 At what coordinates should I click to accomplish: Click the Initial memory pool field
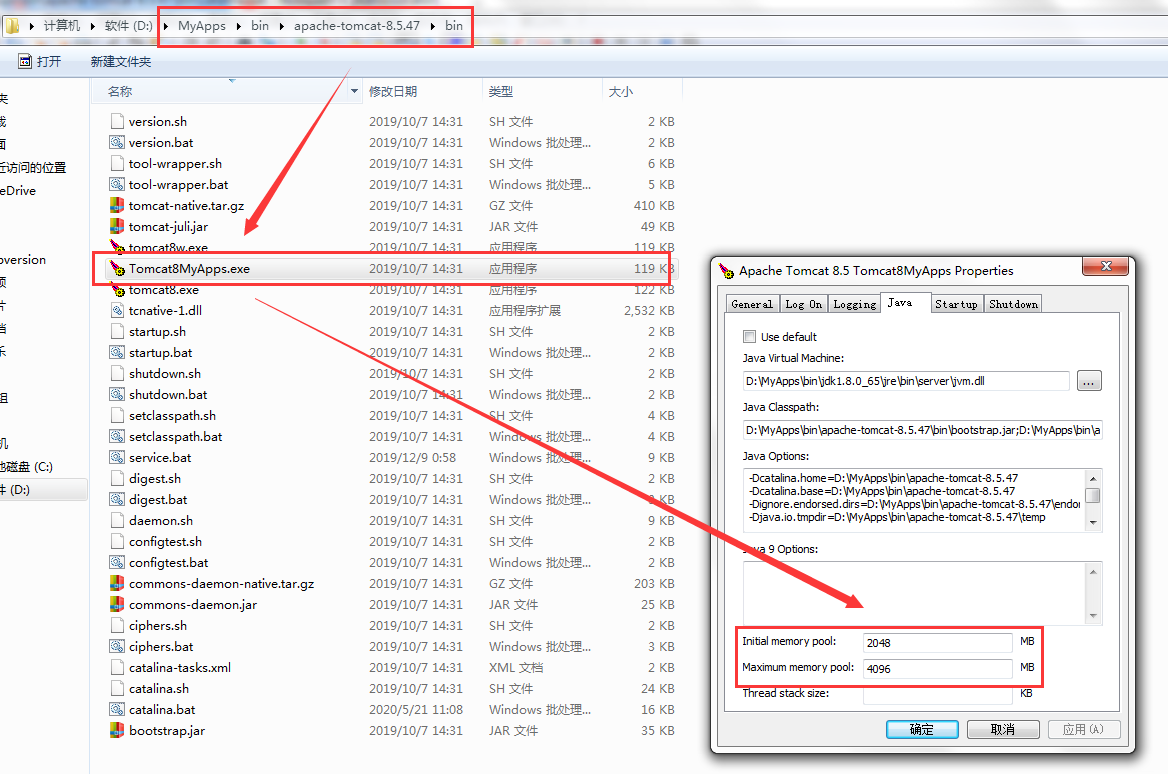(x=938, y=642)
